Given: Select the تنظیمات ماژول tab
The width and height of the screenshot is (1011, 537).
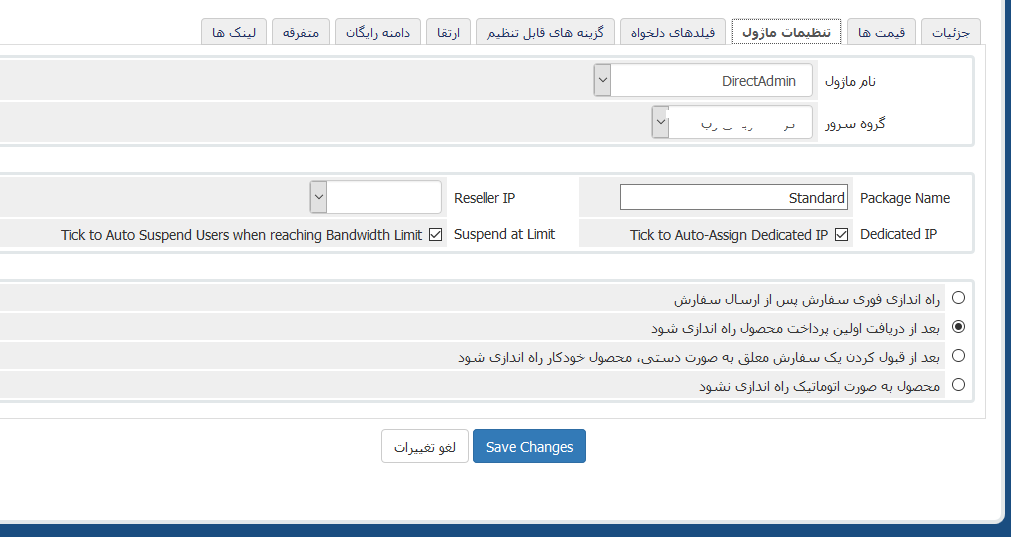Looking at the screenshot, I should click(x=786, y=33).
